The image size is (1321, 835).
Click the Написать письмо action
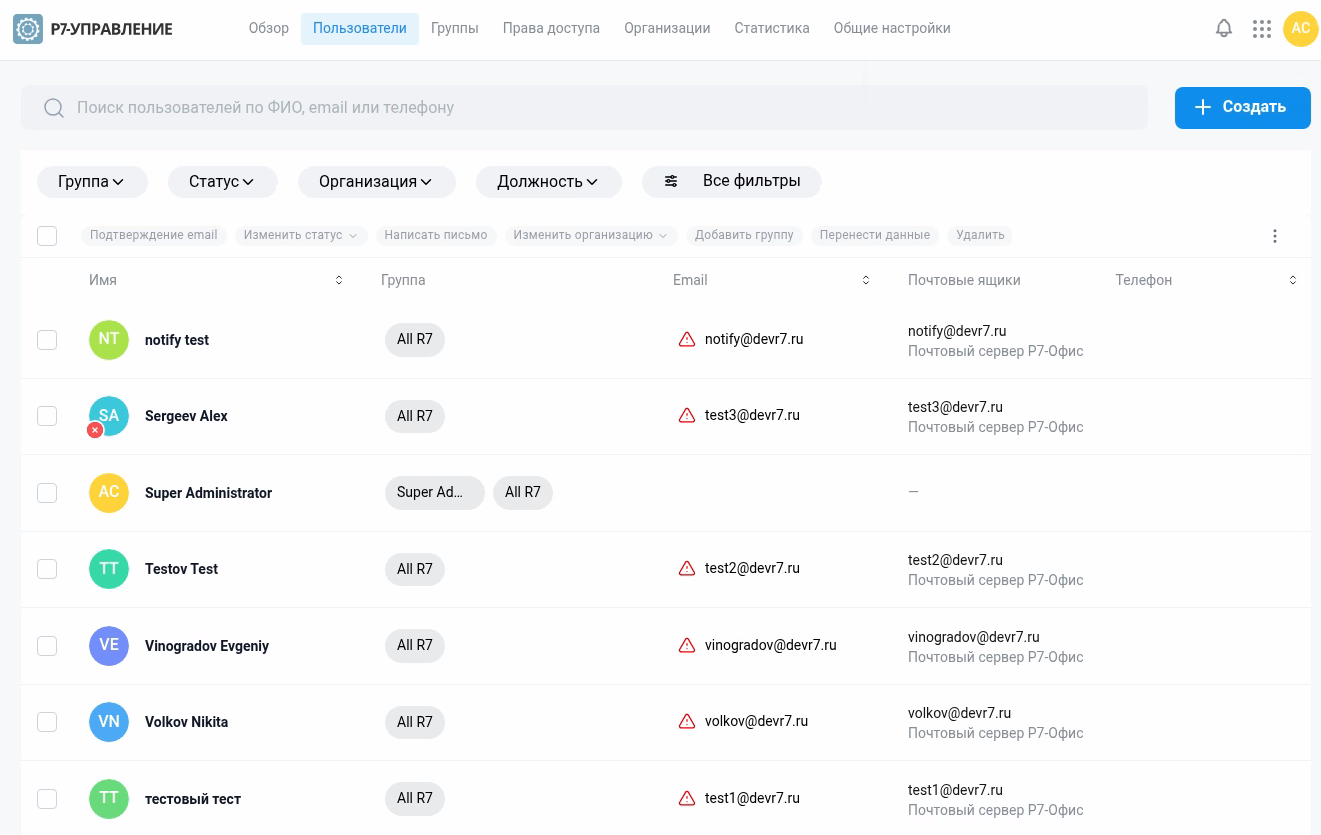[x=436, y=236]
